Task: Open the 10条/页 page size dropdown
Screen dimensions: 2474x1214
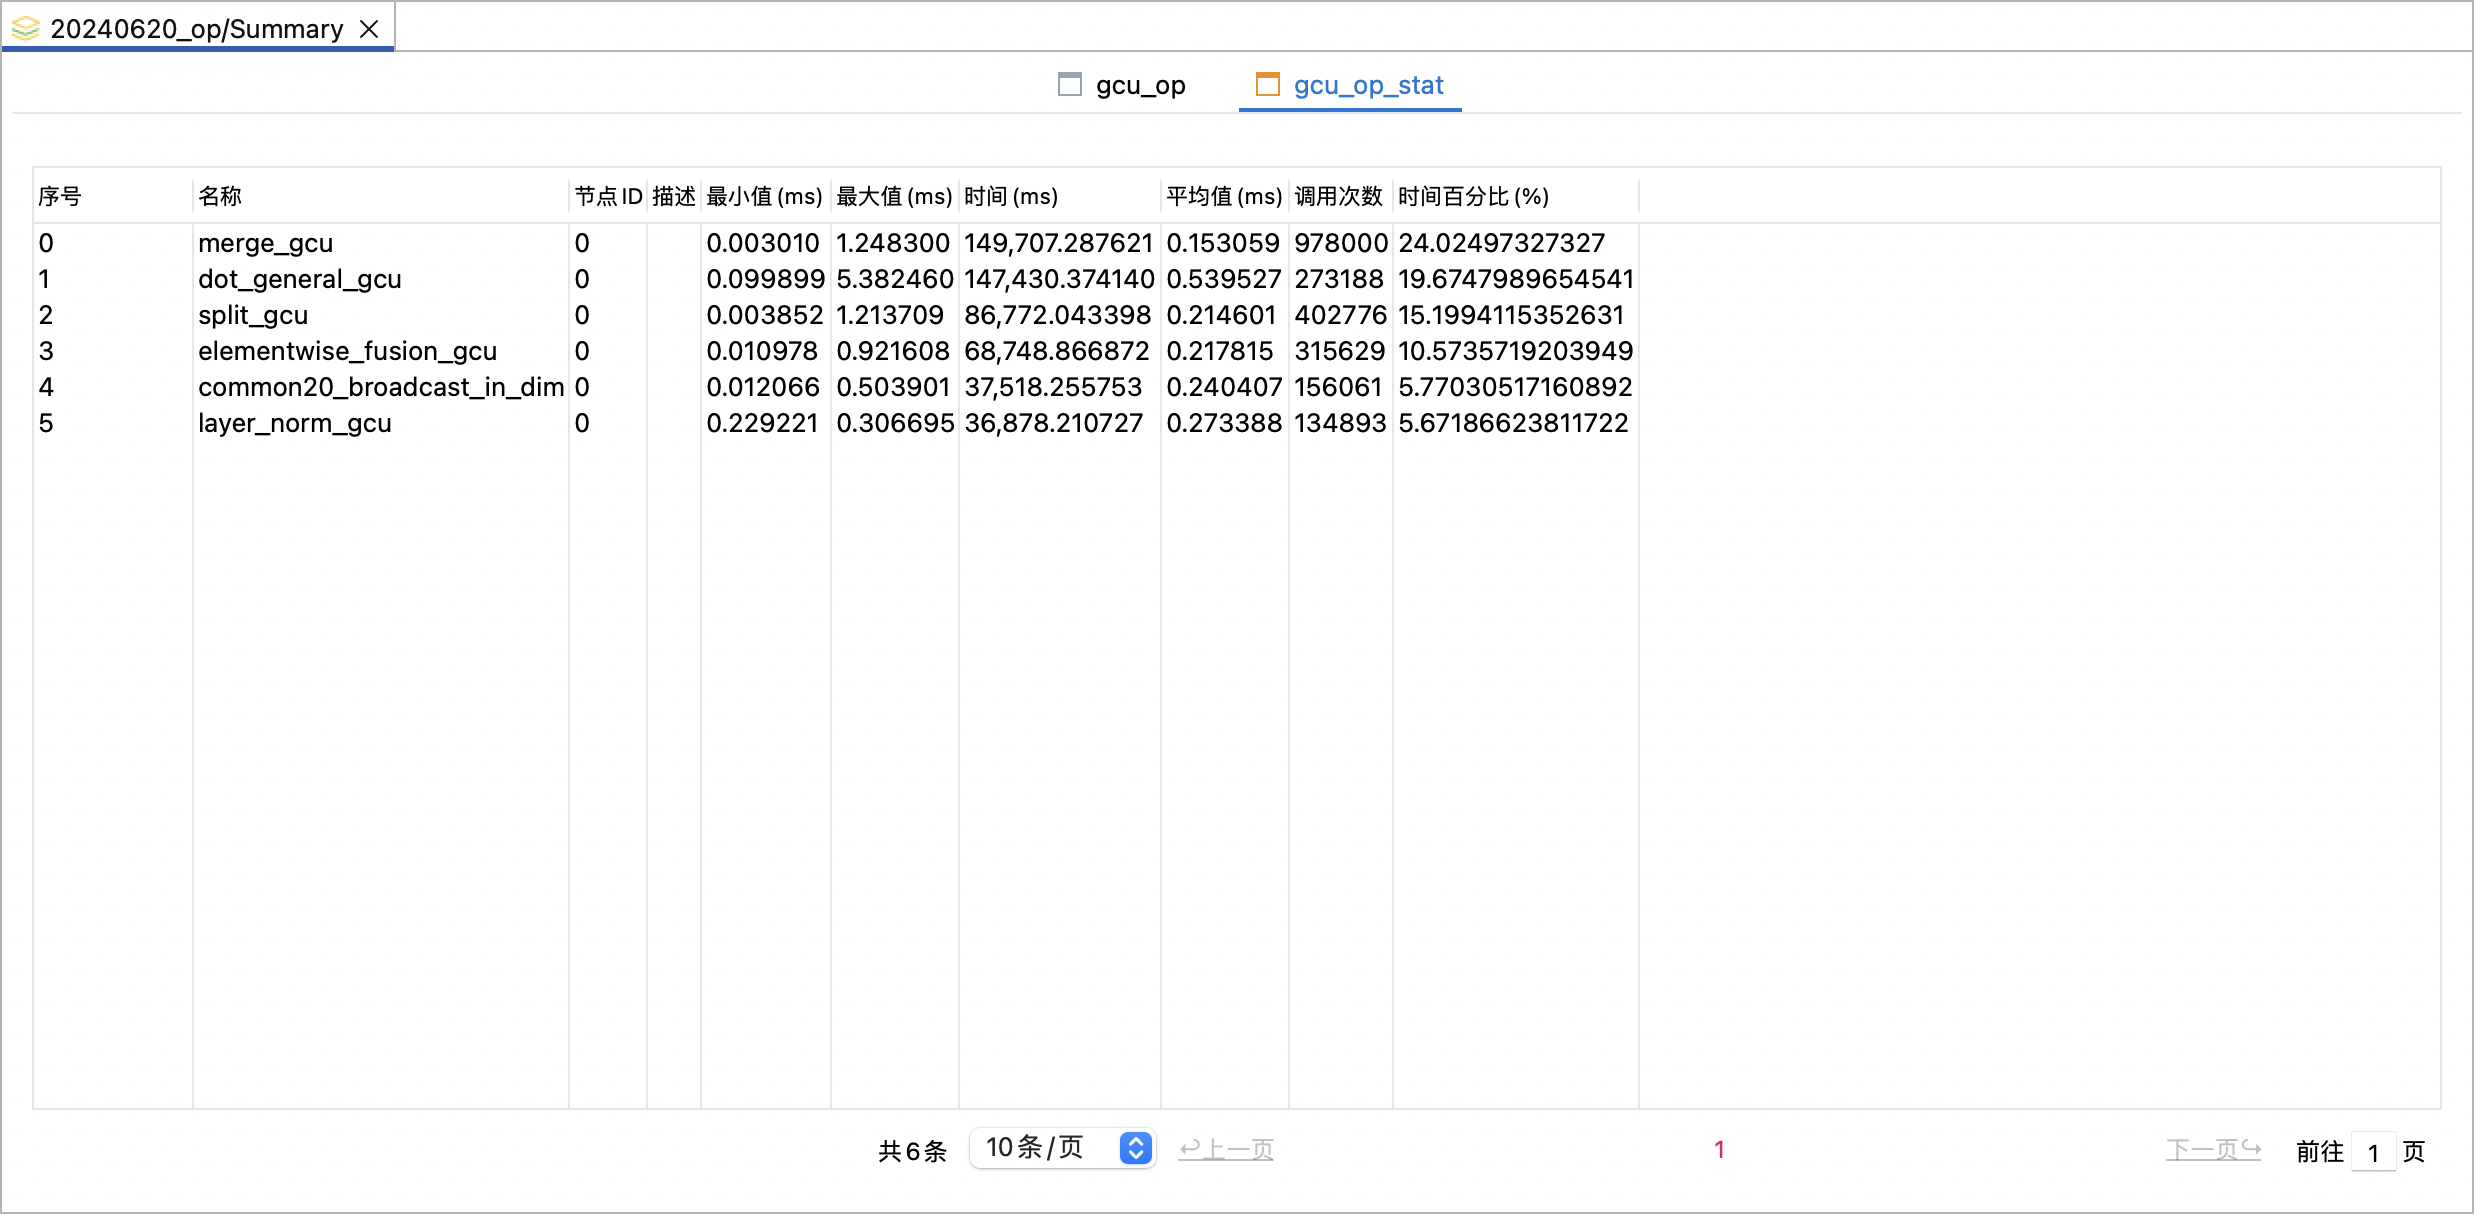Action: (x=1062, y=1148)
